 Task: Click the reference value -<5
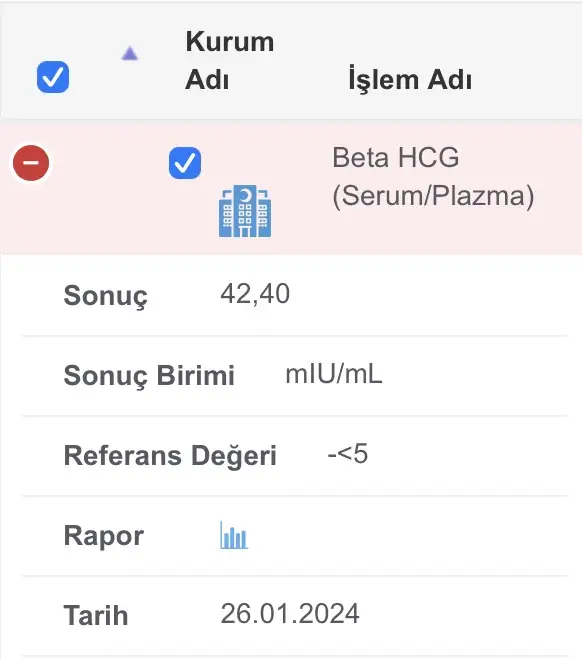click(348, 454)
